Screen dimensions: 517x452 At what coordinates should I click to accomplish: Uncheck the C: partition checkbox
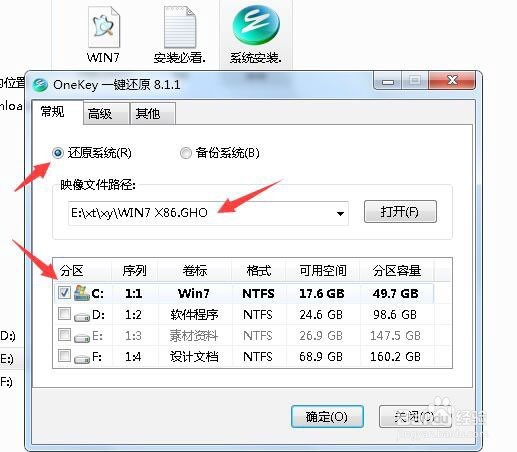[64, 293]
